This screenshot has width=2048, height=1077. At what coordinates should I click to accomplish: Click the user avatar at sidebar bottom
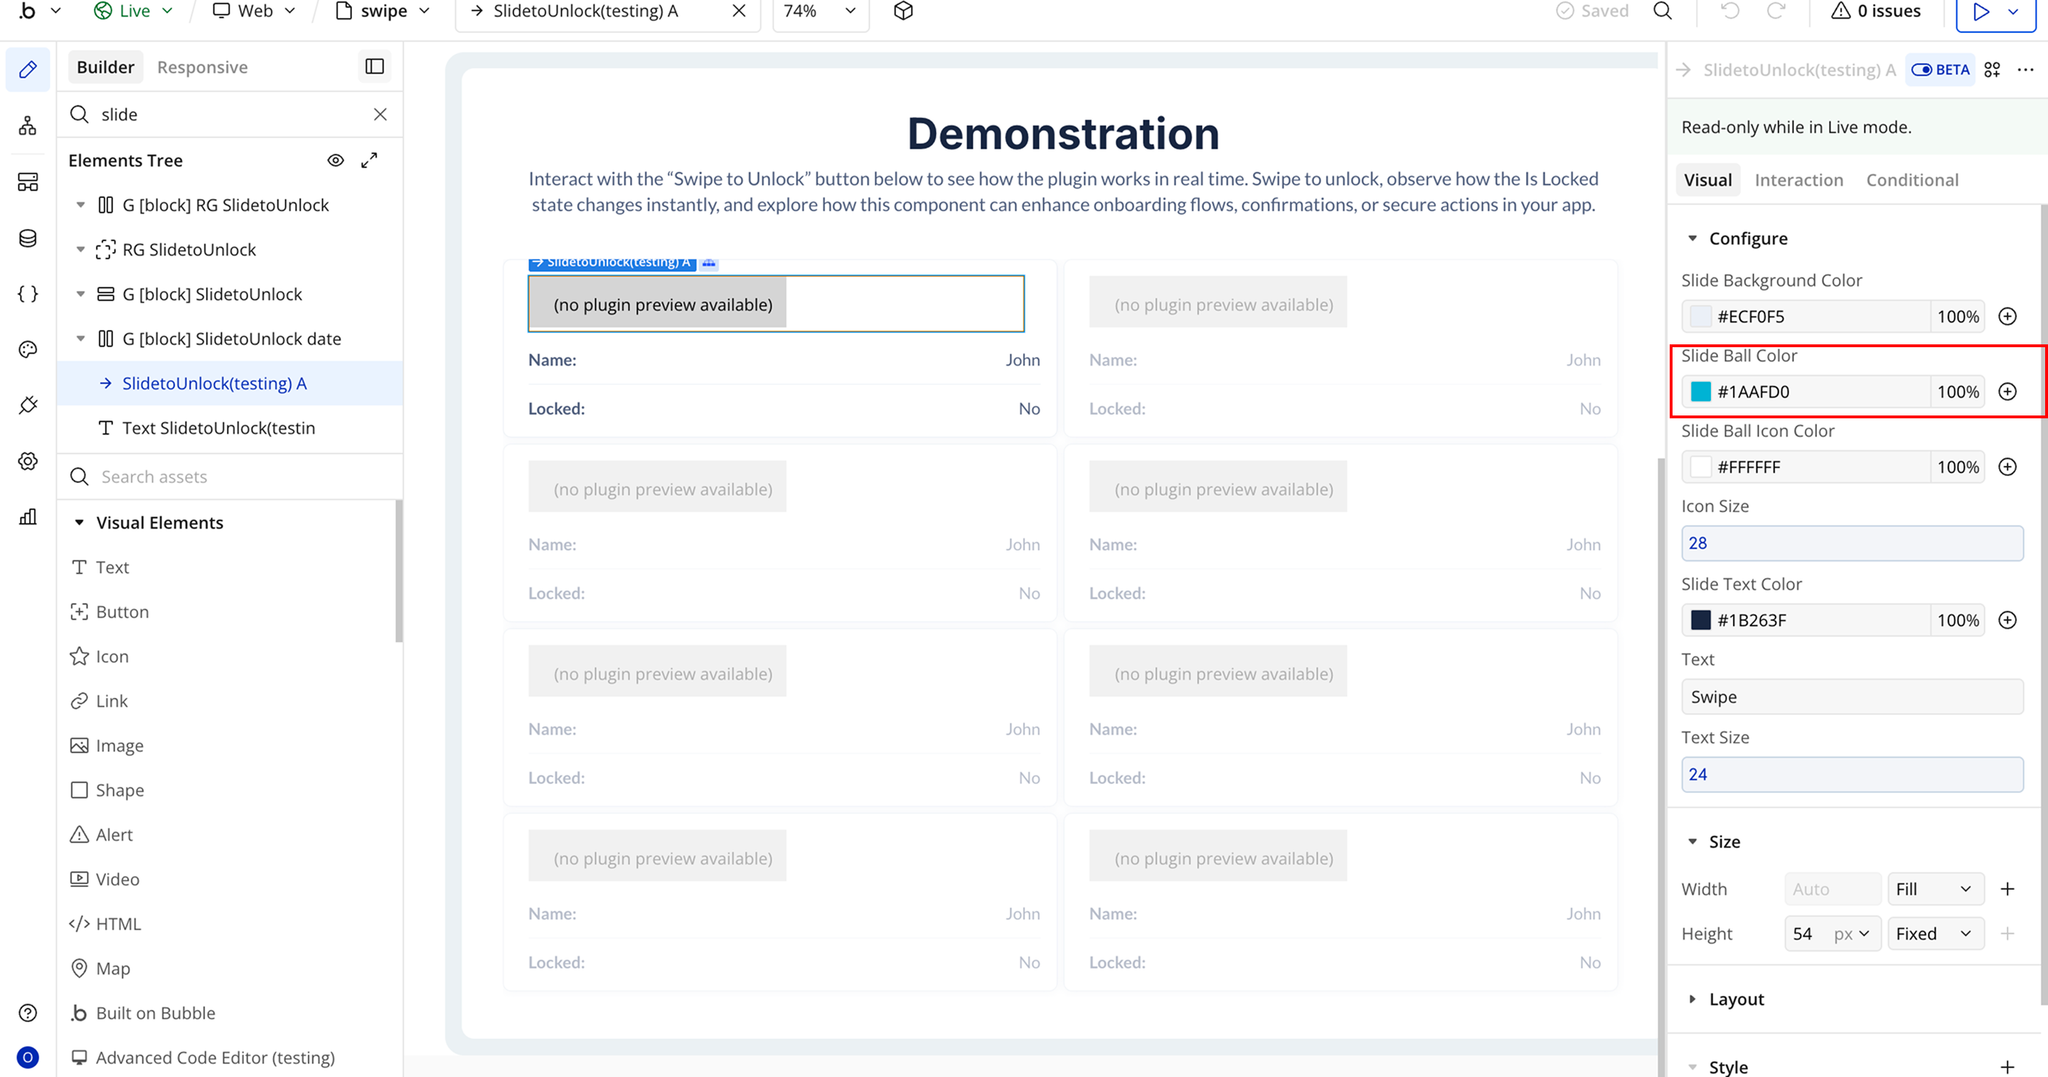28,1057
